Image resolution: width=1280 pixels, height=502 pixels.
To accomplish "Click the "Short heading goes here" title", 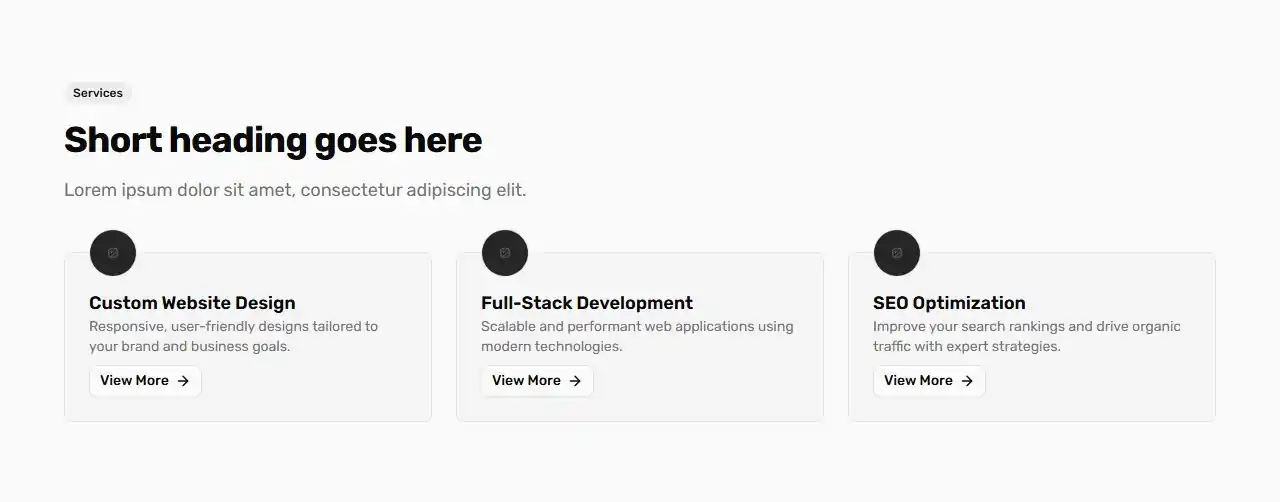I will [272, 140].
